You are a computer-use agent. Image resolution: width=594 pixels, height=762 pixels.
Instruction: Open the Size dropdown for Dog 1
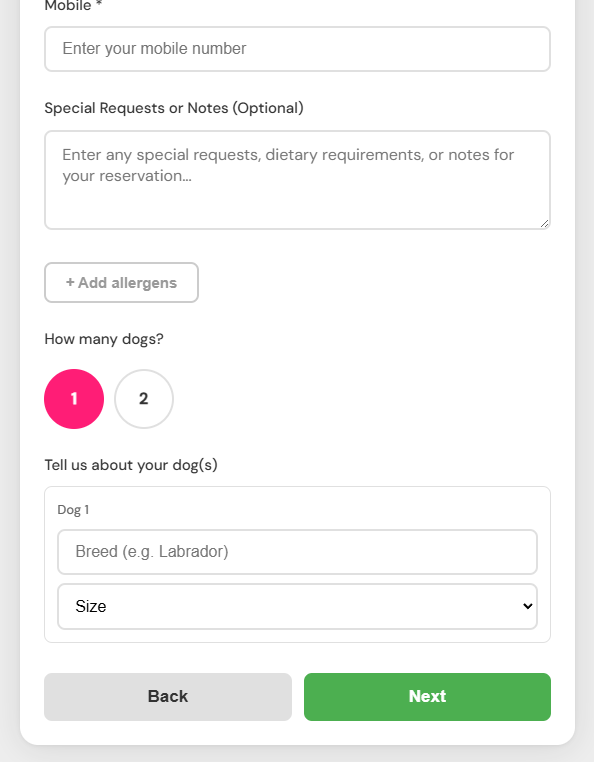tap(297, 606)
